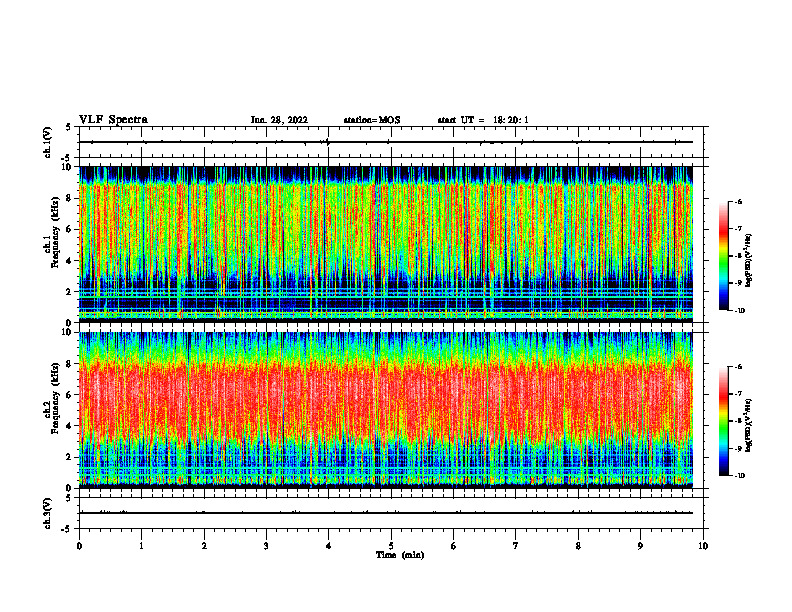Image resolution: width=792 pixels, height=612 pixels.
Task: Click the "Time (min)" x-axis label
Action: (400, 555)
